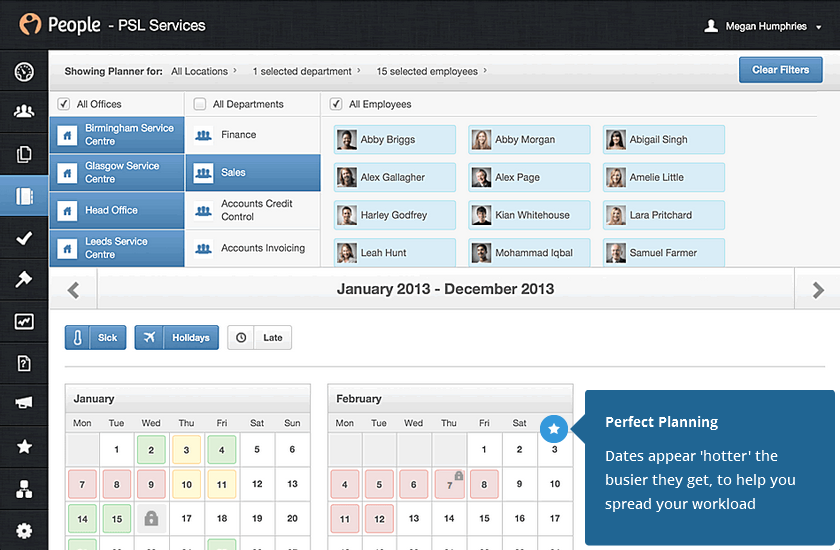Viewport: 840px width, 550px height.
Task: Click February 15 in the calendar
Action: (484, 518)
